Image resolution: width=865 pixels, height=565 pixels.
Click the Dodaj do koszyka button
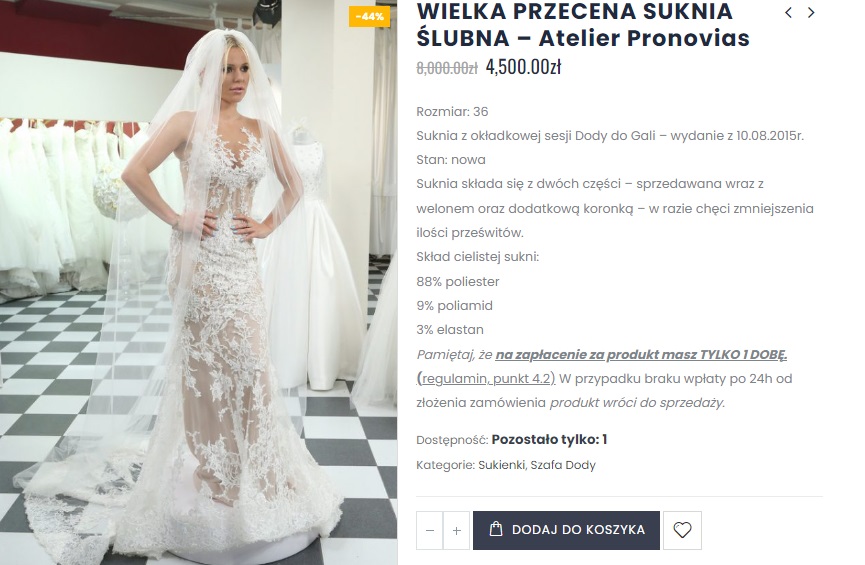click(x=566, y=530)
